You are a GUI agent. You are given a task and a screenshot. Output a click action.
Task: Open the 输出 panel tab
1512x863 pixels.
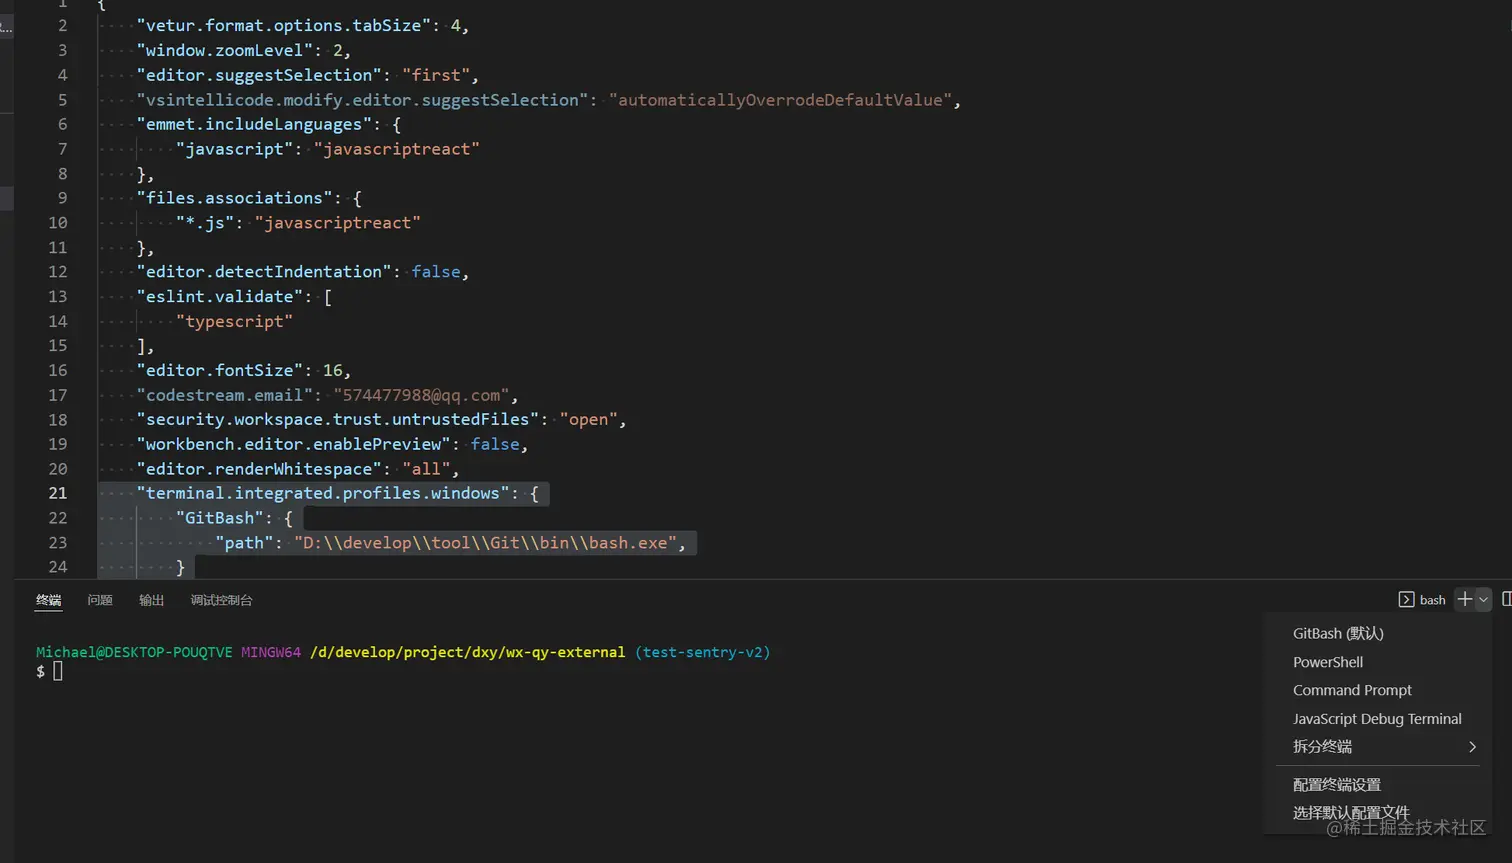pos(150,600)
